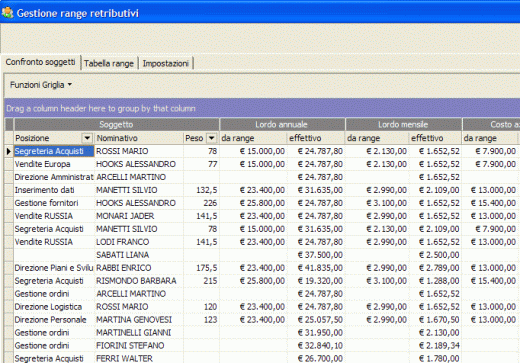Click the Lordo annuale band header
This screenshot has height=363, width=520.
[282, 125]
